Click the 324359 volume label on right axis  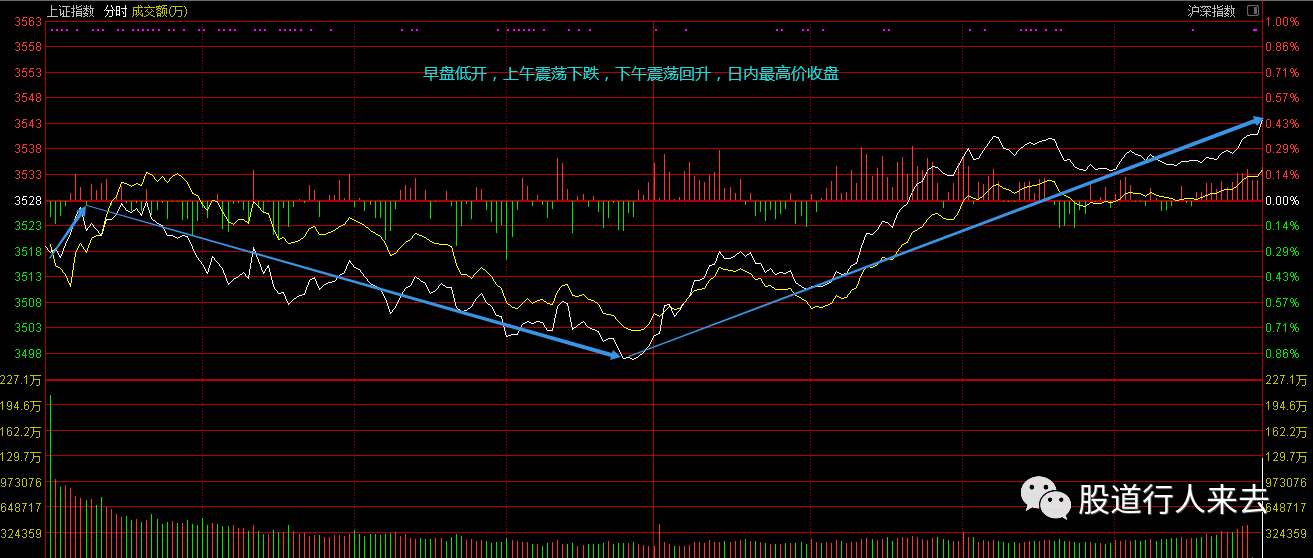click(x=1287, y=533)
